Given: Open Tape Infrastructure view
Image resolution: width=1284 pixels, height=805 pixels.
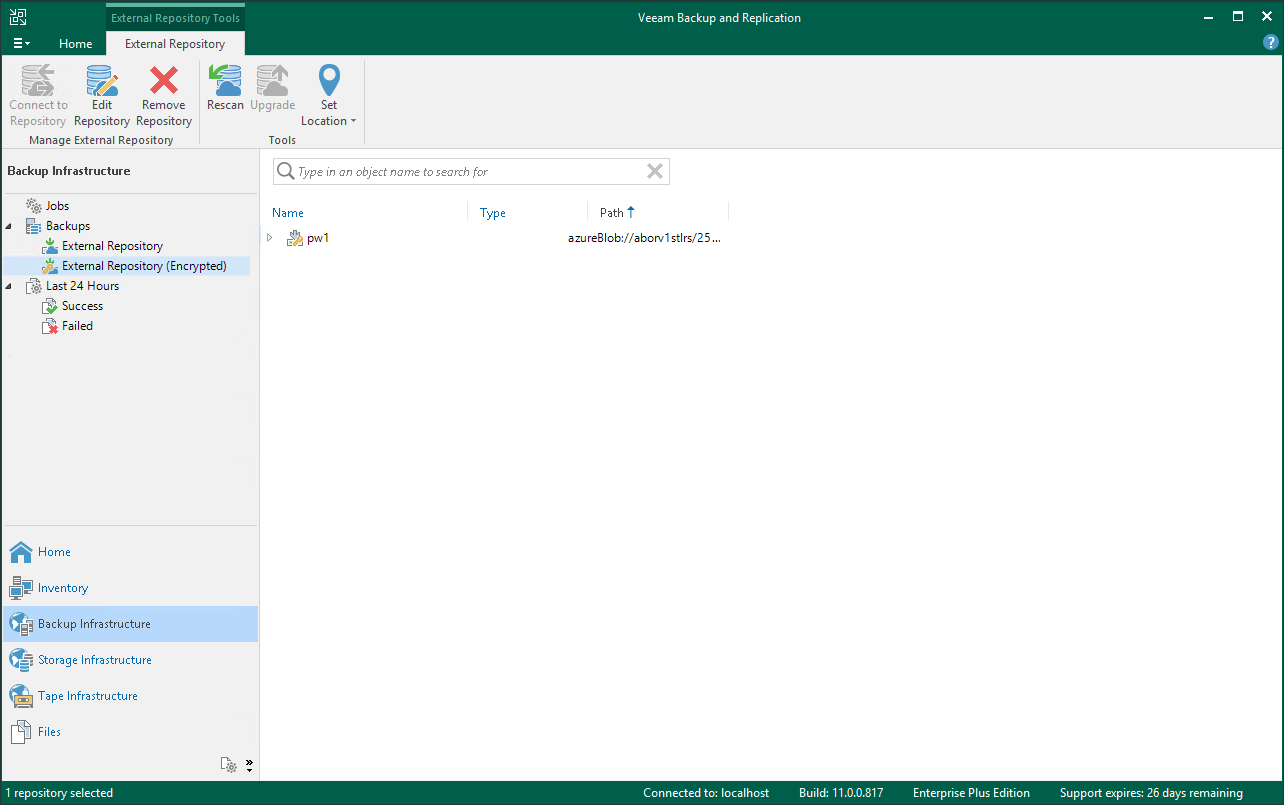Looking at the screenshot, I should pos(87,695).
